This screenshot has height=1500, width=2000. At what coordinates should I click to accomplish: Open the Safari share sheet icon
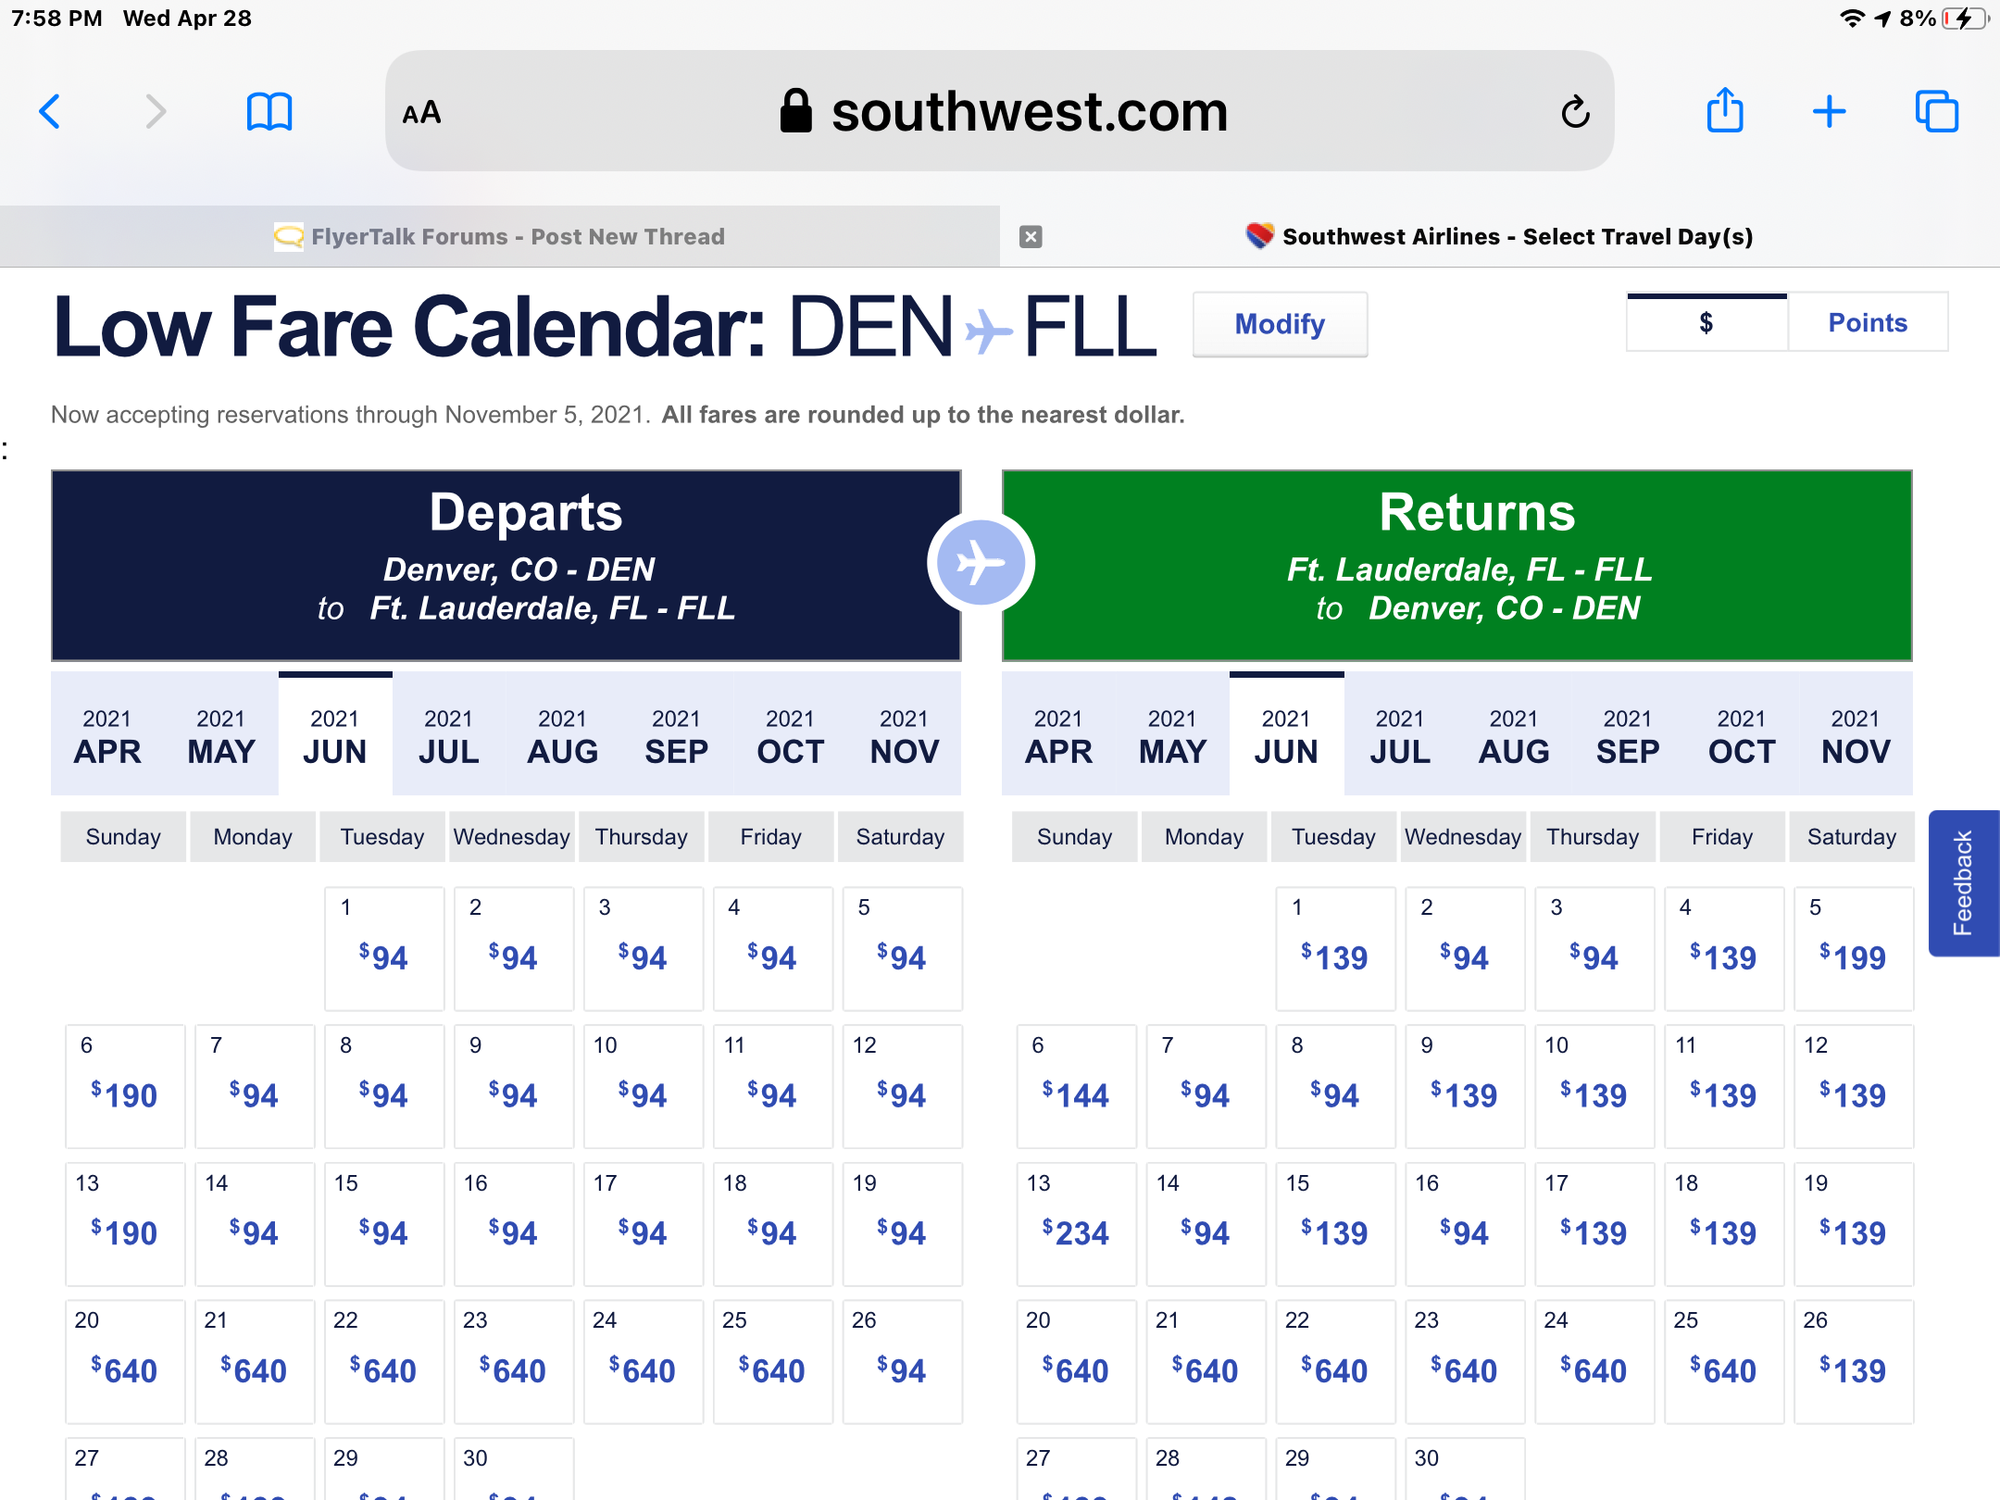click(1725, 109)
